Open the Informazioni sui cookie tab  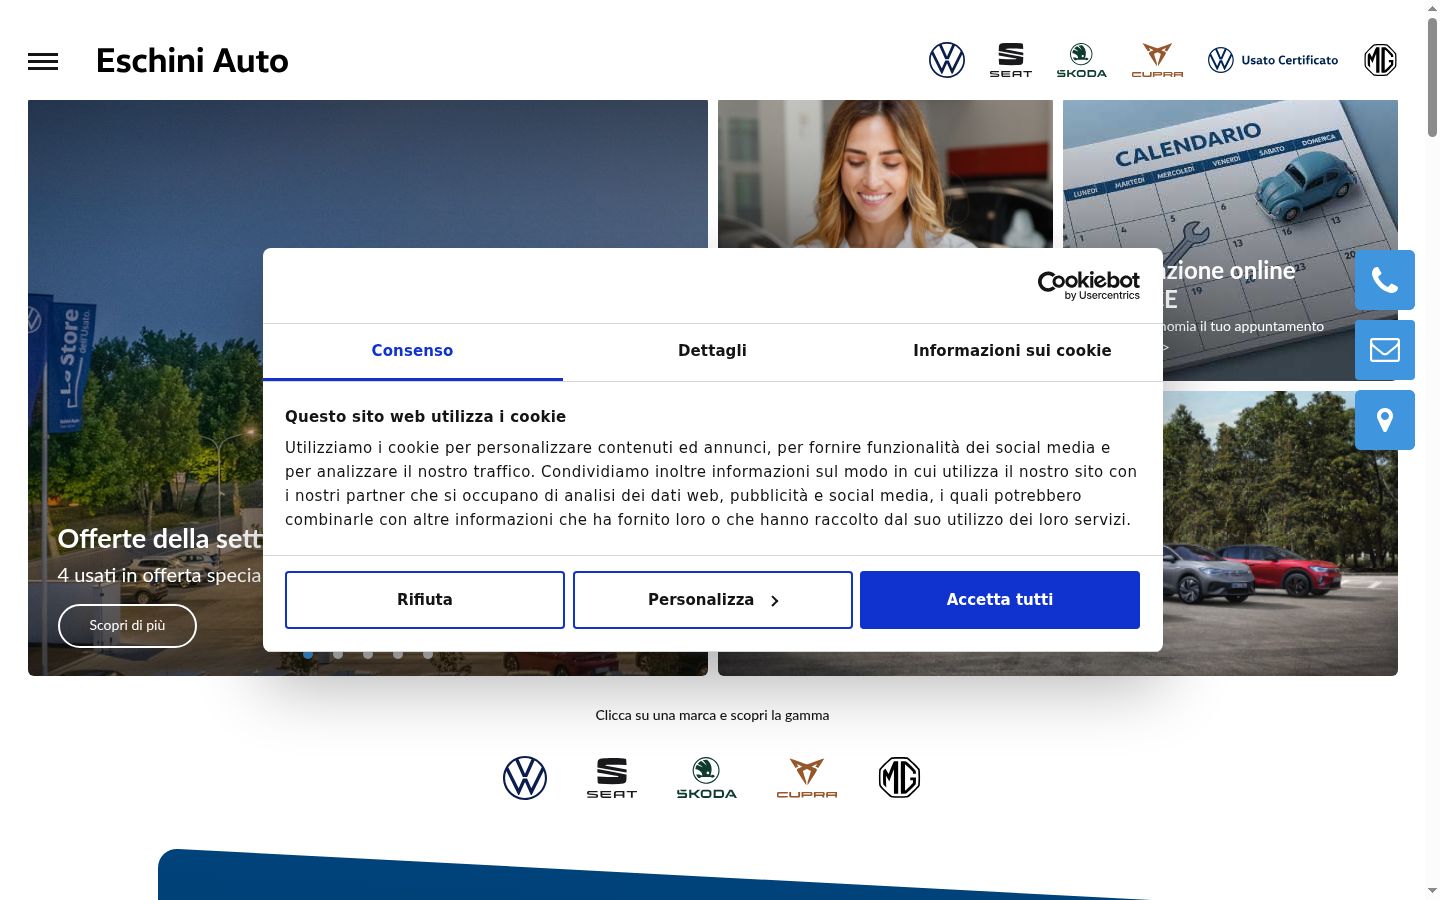point(1012,351)
